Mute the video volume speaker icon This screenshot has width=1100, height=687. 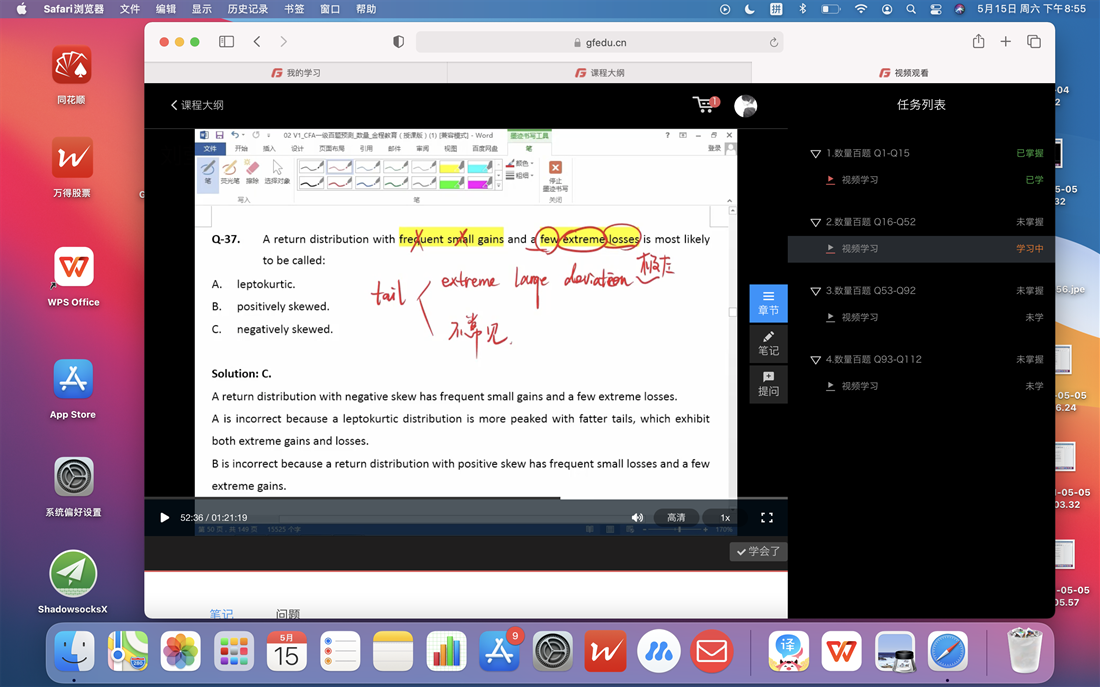click(x=637, y=517)
